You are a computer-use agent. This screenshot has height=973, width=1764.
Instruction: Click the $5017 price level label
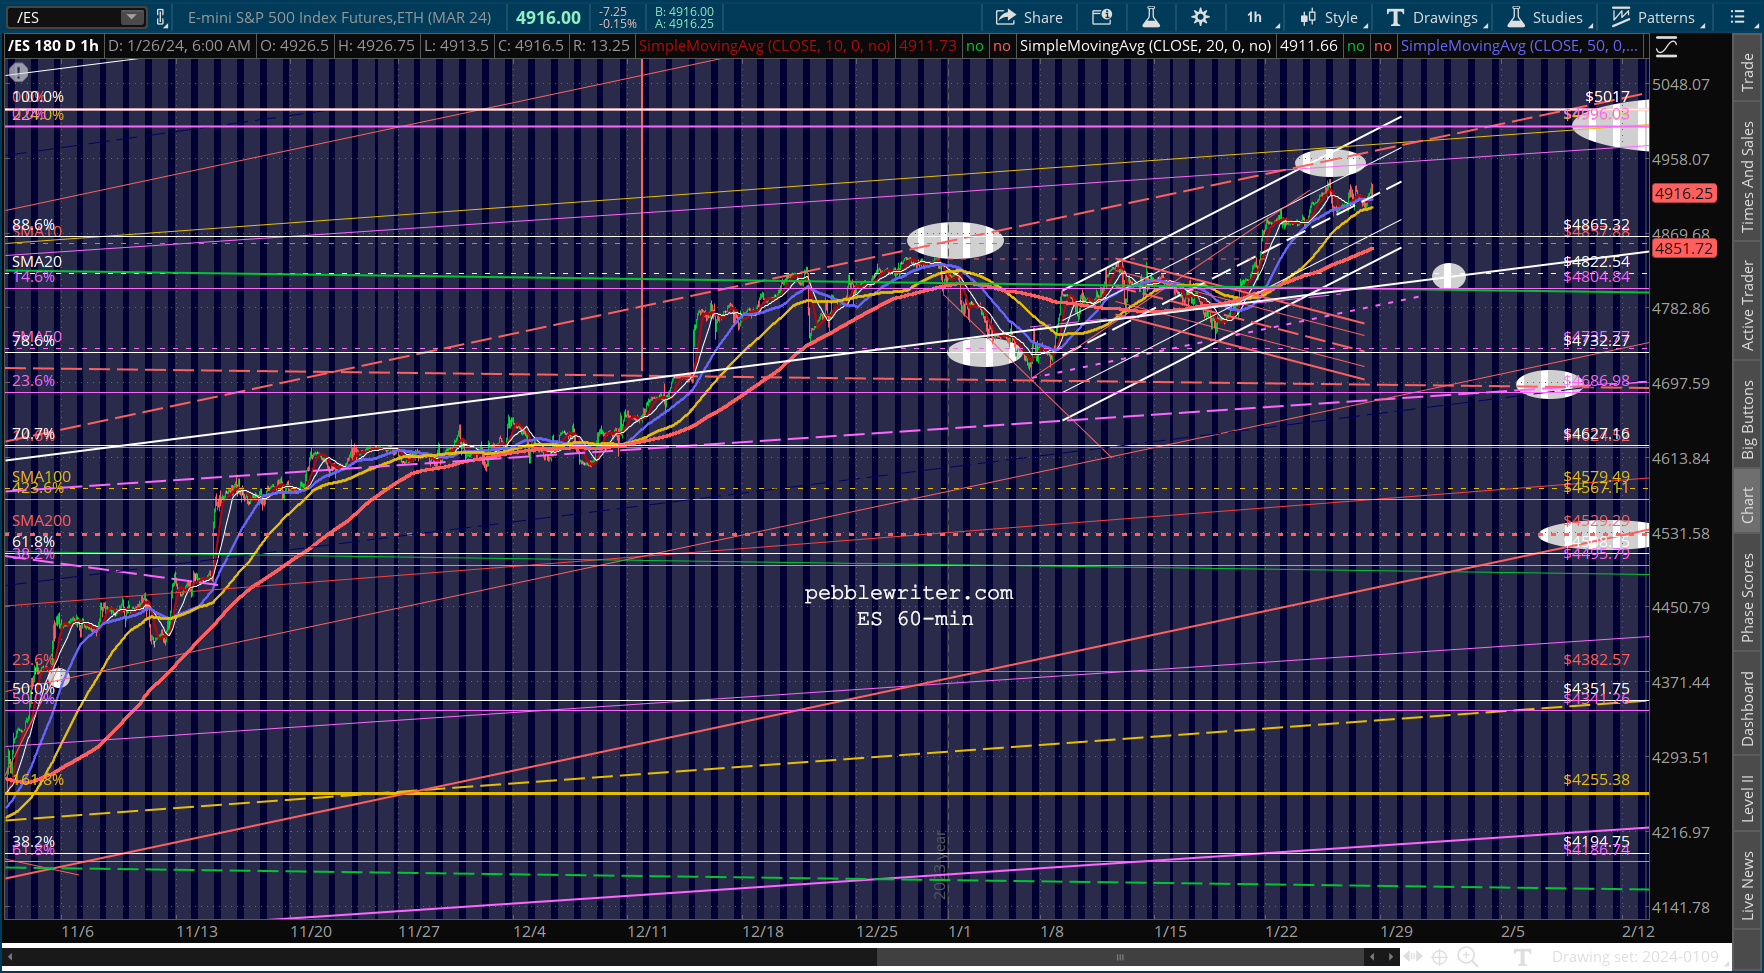pyautogui.click(x=1607, y=97)
